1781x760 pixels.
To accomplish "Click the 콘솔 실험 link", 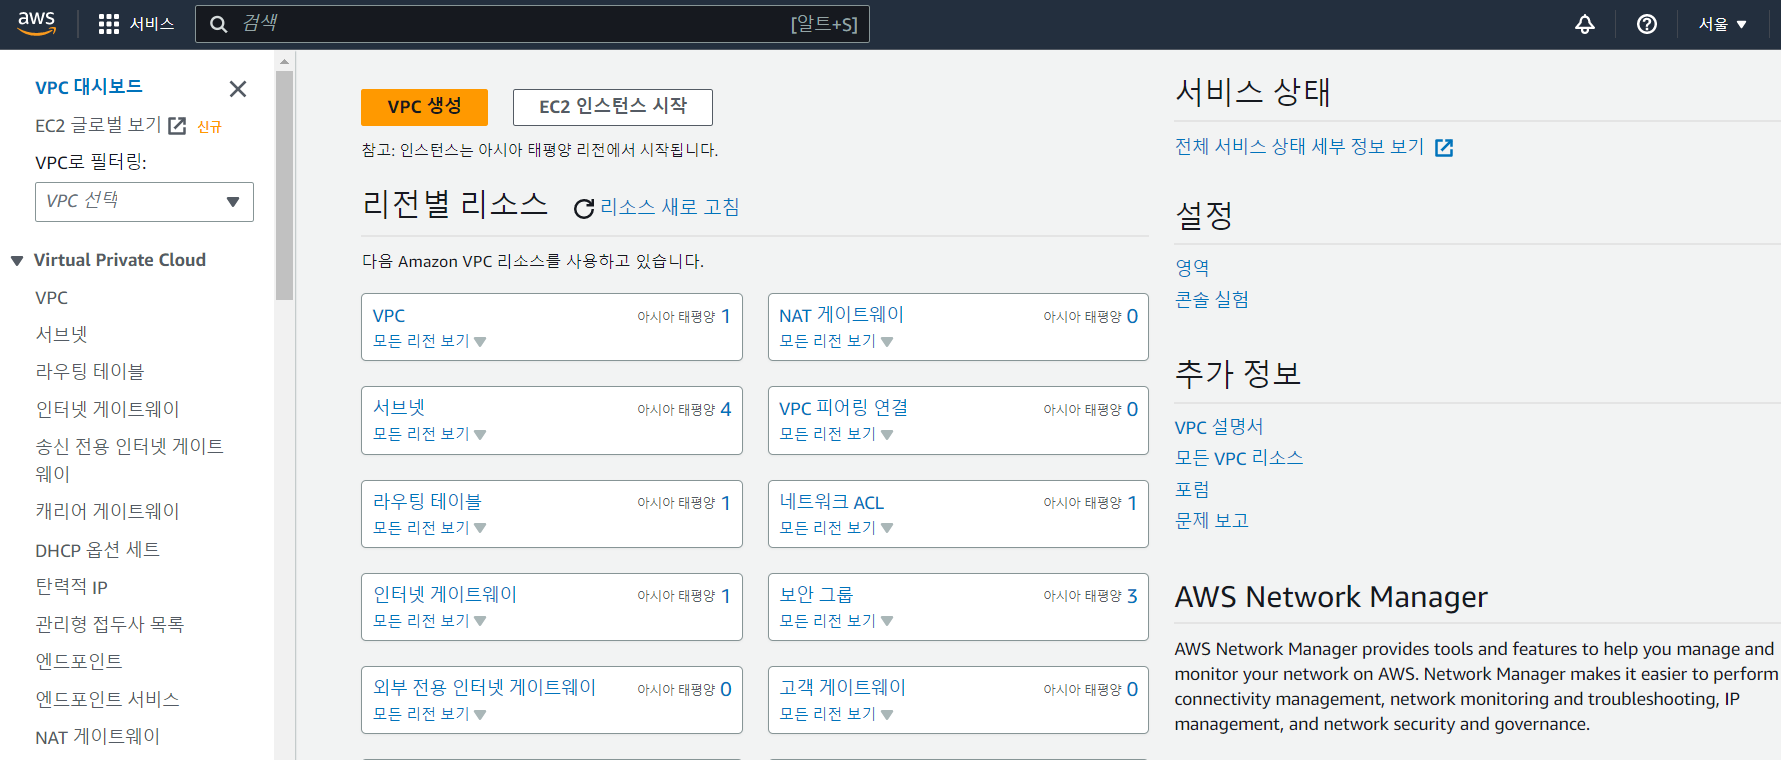I will tap(1212, 300).
